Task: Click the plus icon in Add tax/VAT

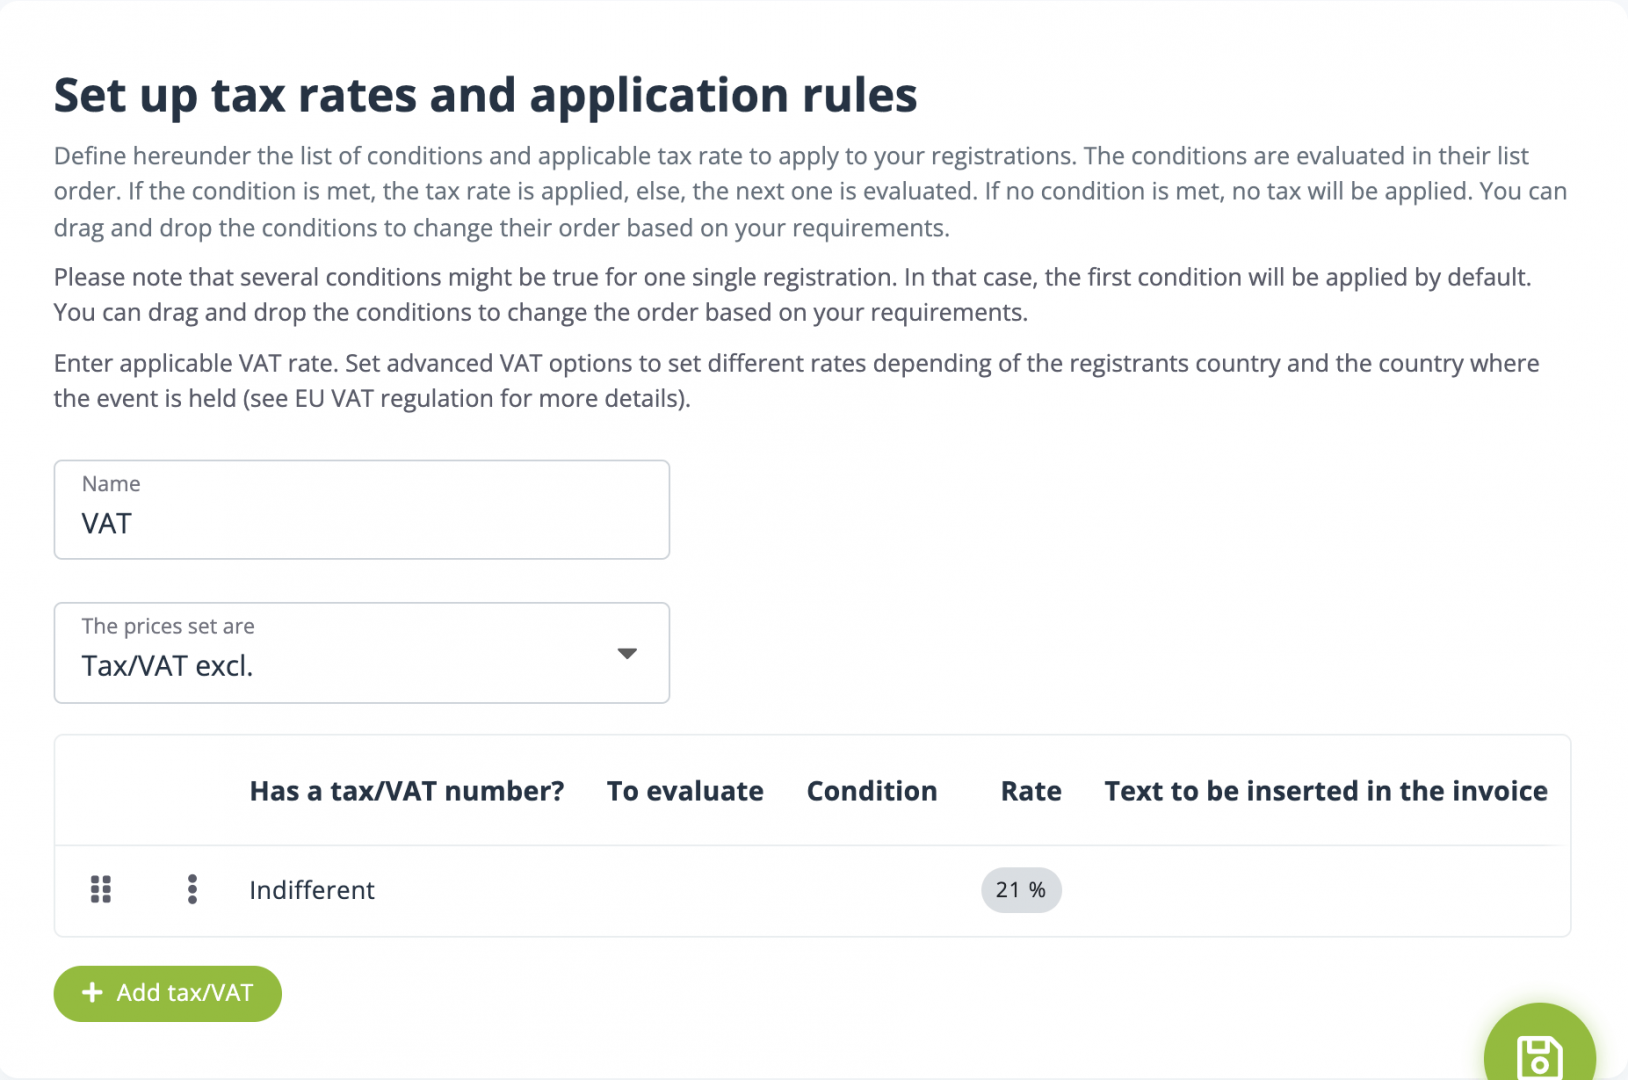Action: (x=92, y=993)
